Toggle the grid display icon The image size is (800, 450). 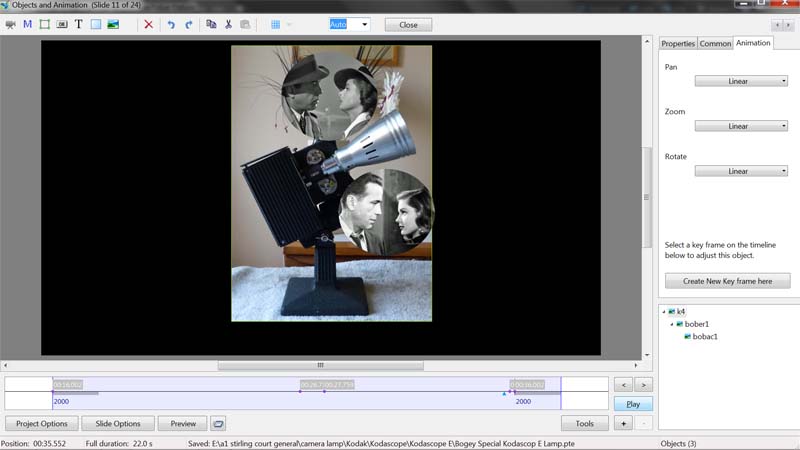coord(276,24)
